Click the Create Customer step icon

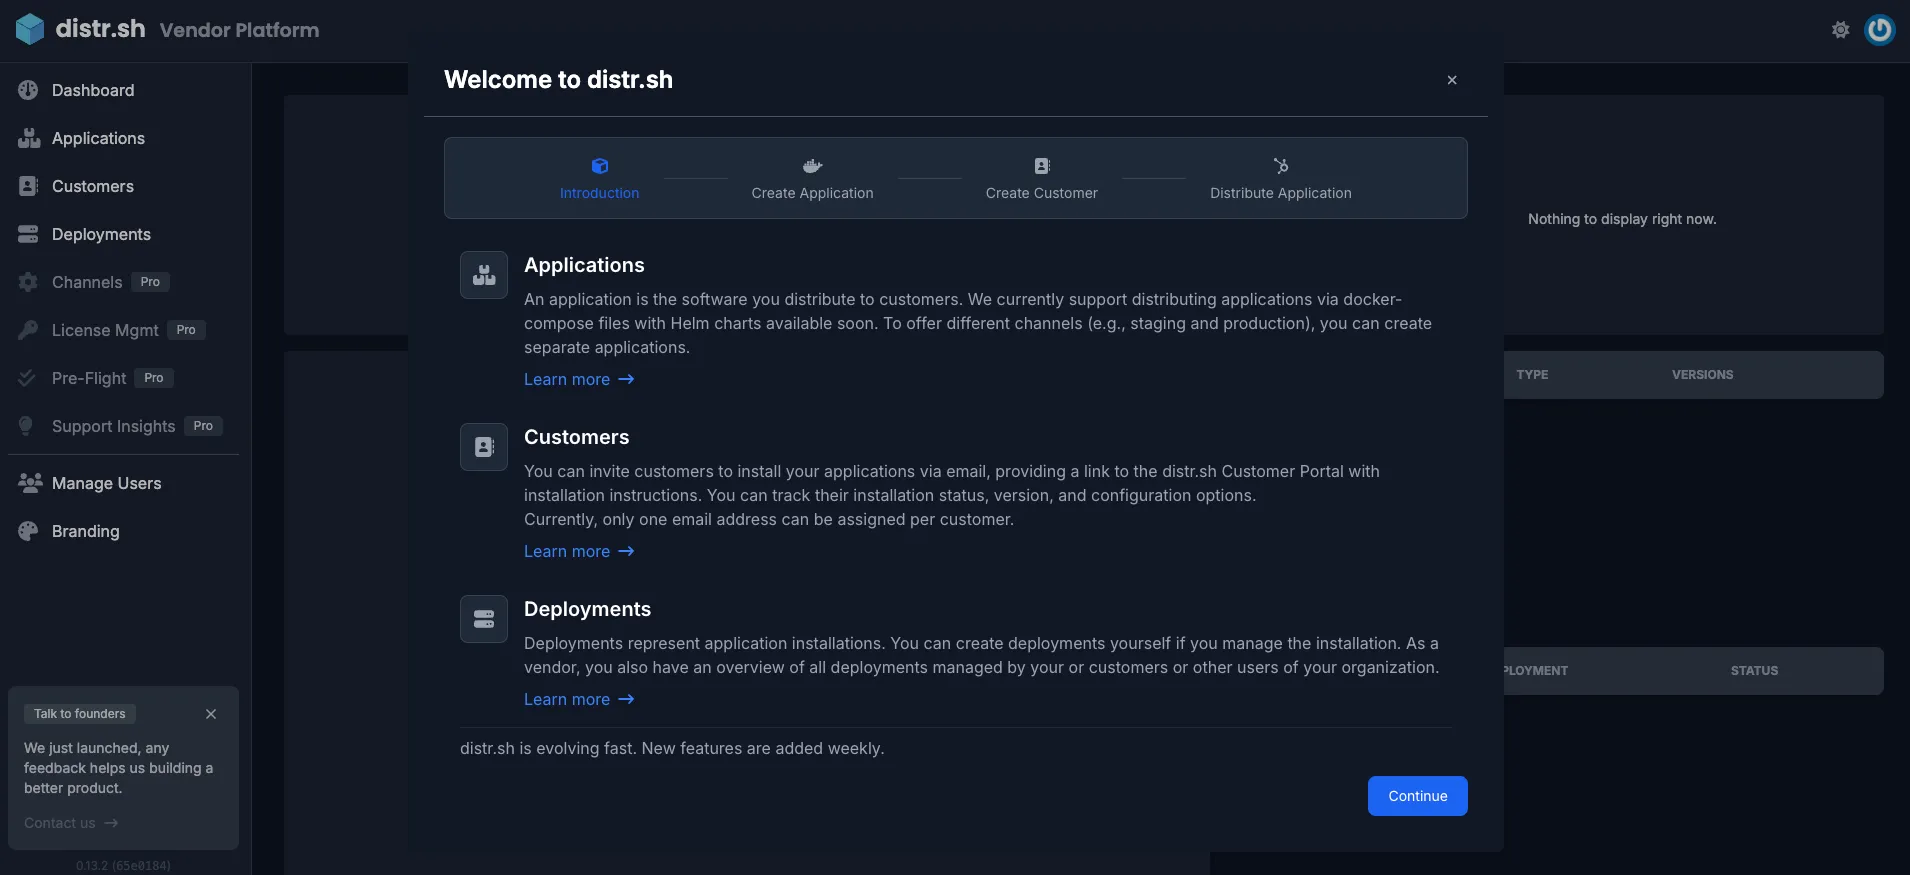(1042, 166)
